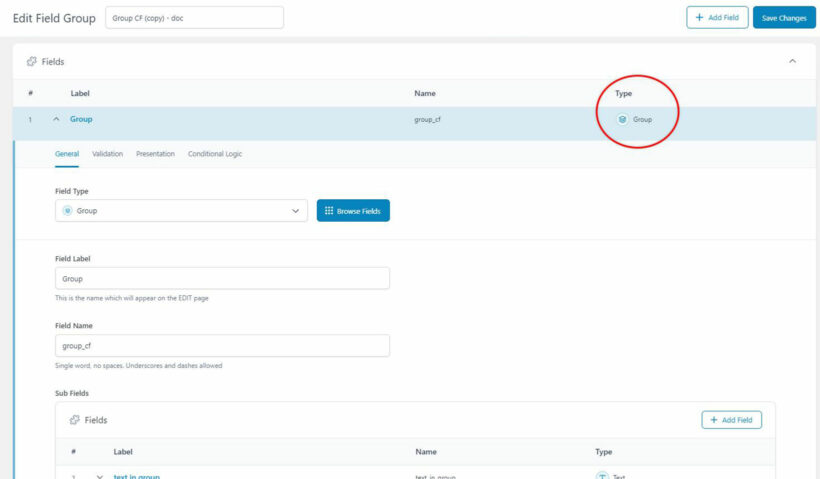Screen dimensions: 820x479
Task: Open the Field Type dropdown arrow
Action: coord(295,211)
